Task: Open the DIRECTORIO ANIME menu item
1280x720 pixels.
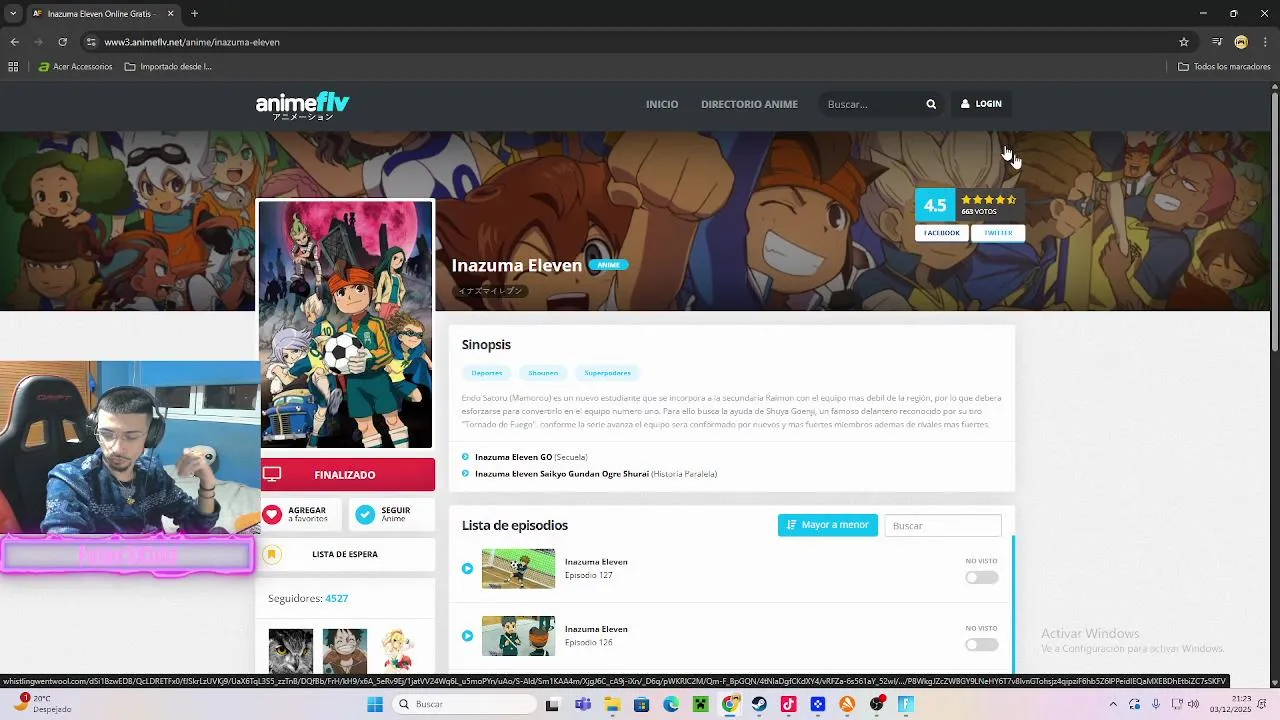Action: pos(749,104)
